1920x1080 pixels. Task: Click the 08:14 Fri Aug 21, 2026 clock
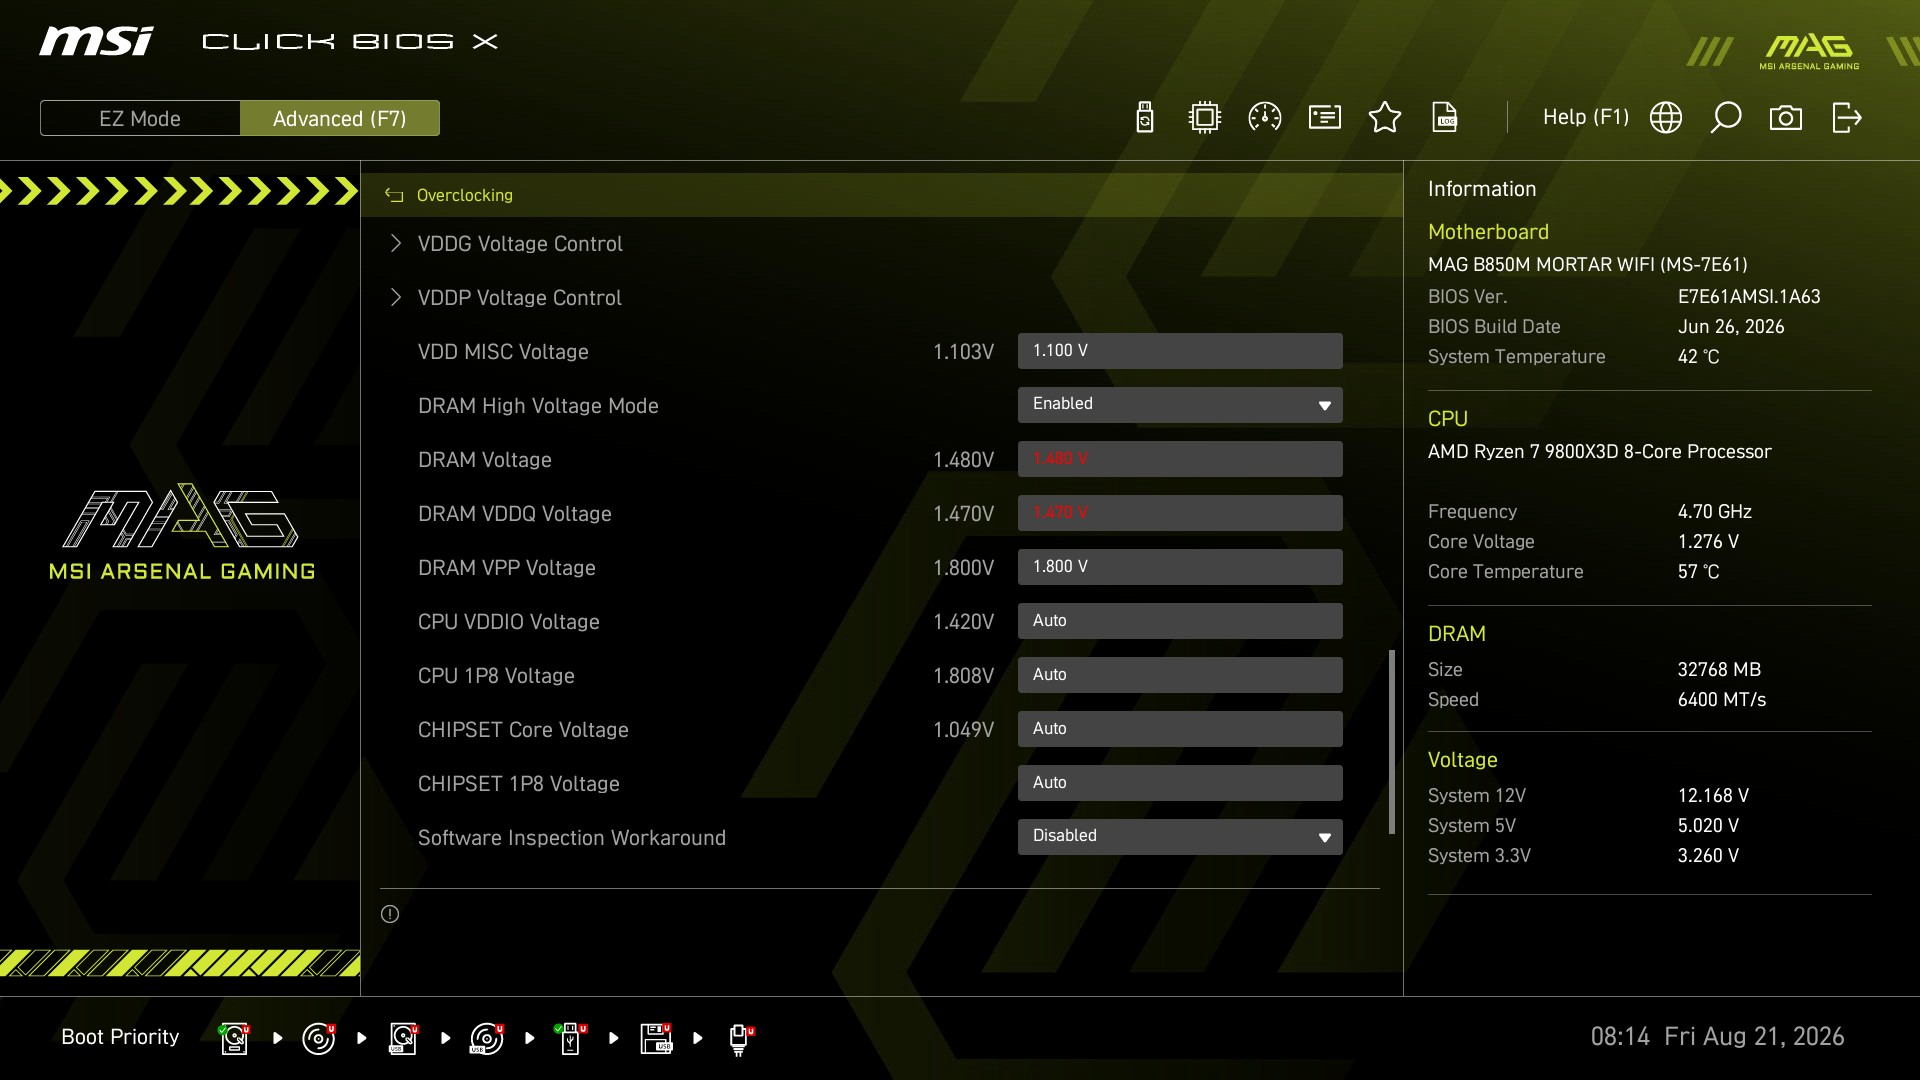click(x=1717, y=1036)
